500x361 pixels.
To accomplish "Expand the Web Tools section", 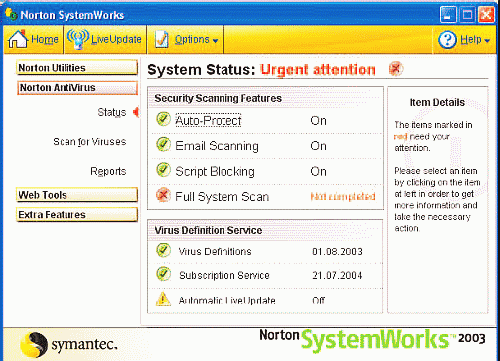I will (77, 195).
